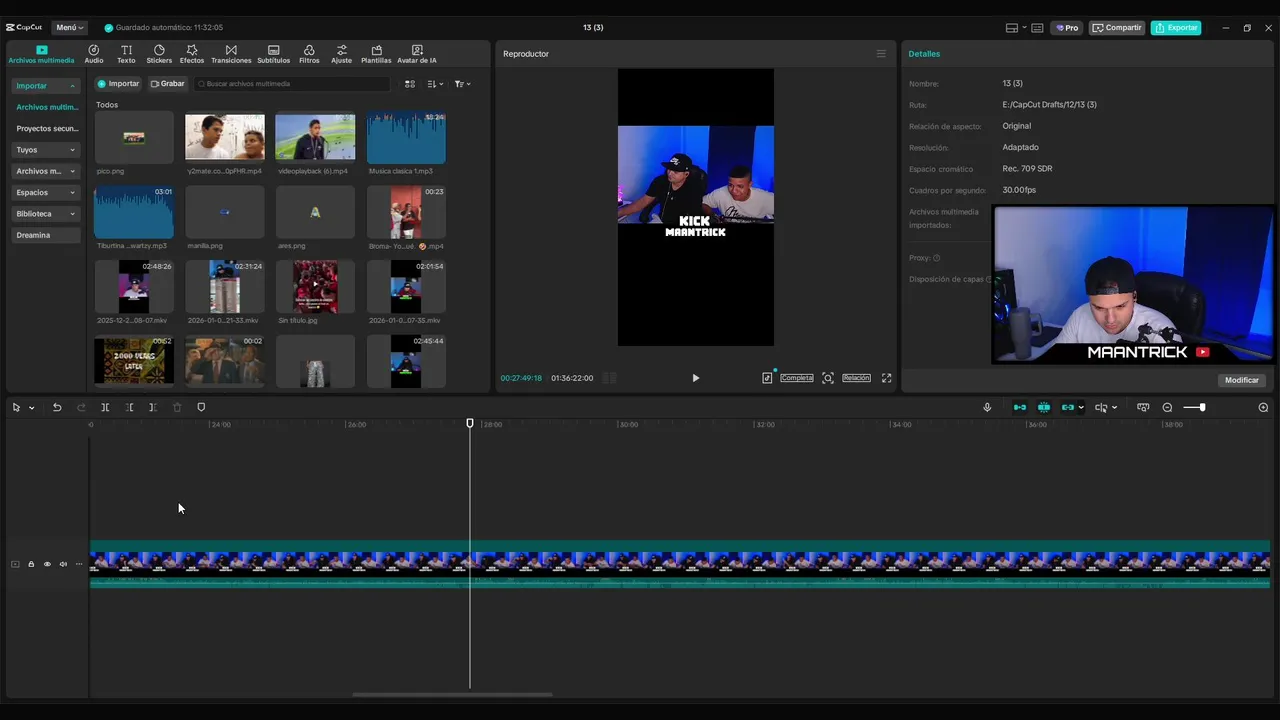The height and width of the screenshot is (720, 1280).
Task: Click the Compartir button
Action: [x=1116, y=28]
